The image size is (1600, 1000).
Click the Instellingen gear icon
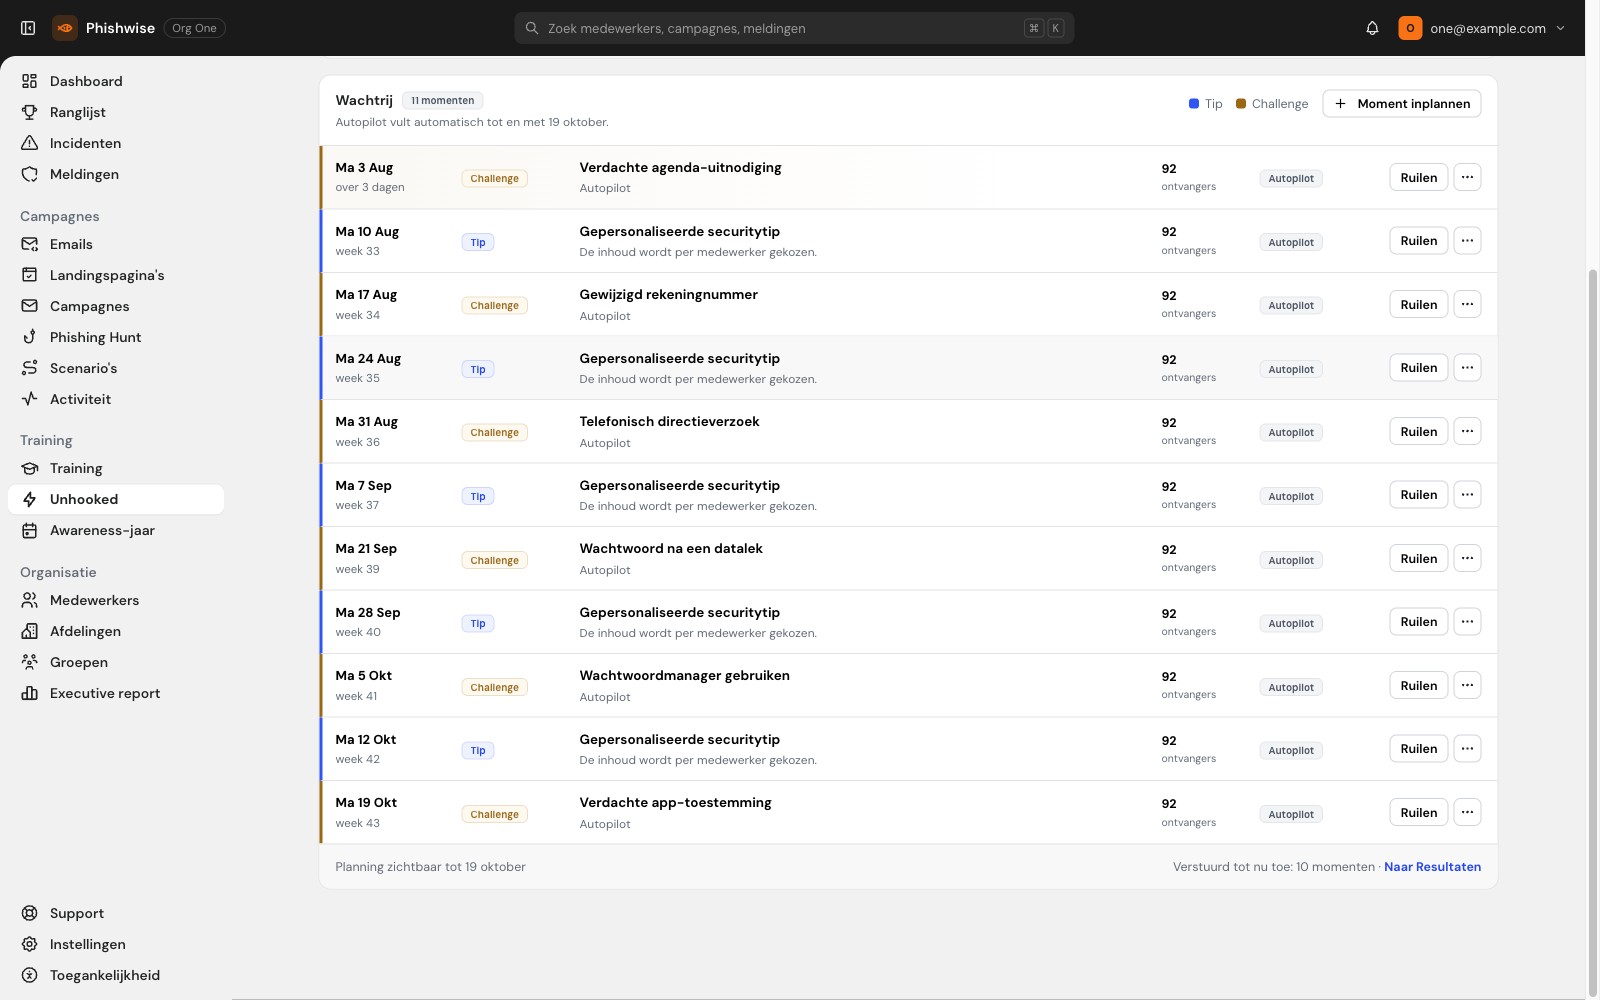tap(30, 944)
